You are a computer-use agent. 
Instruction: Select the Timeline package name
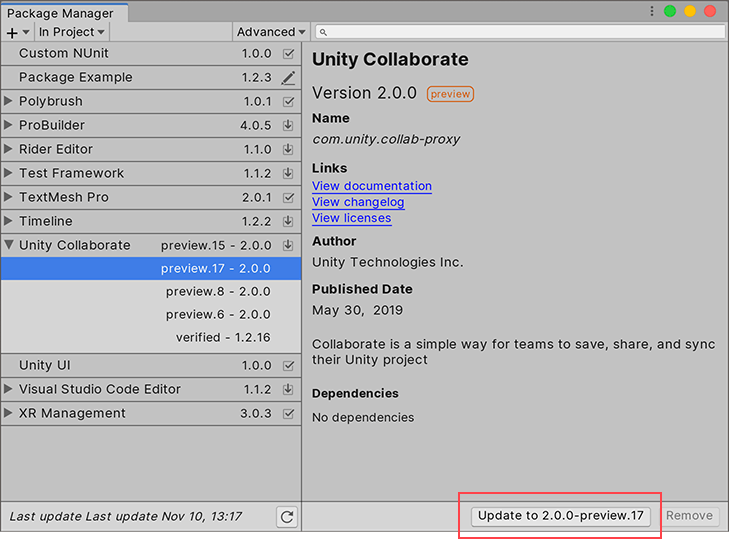click(46, 221)
